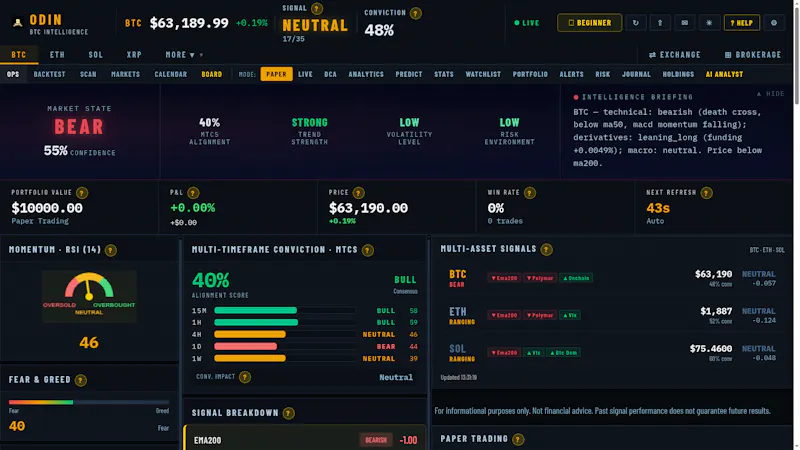
Task: Open help for Signal Breakdown
Action: click(288, 413)
